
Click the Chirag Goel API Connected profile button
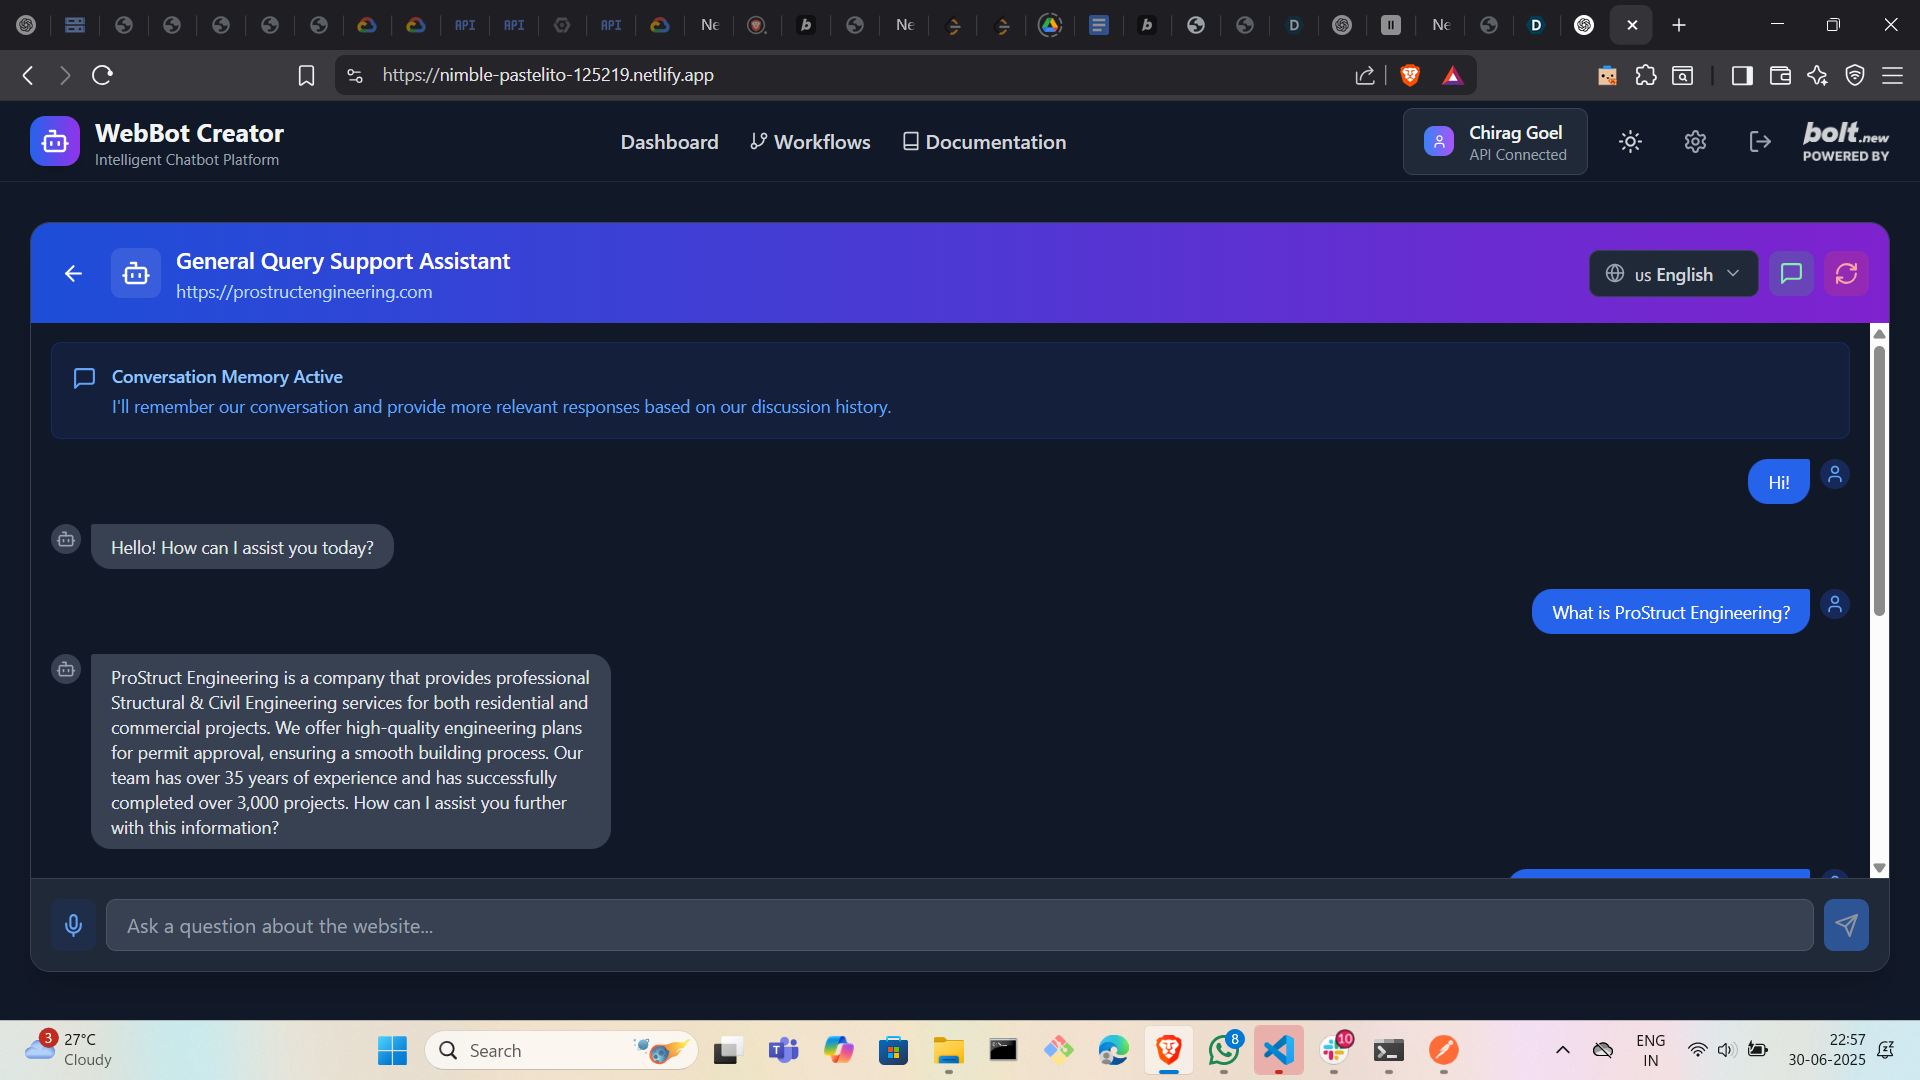coord(1494,142)
